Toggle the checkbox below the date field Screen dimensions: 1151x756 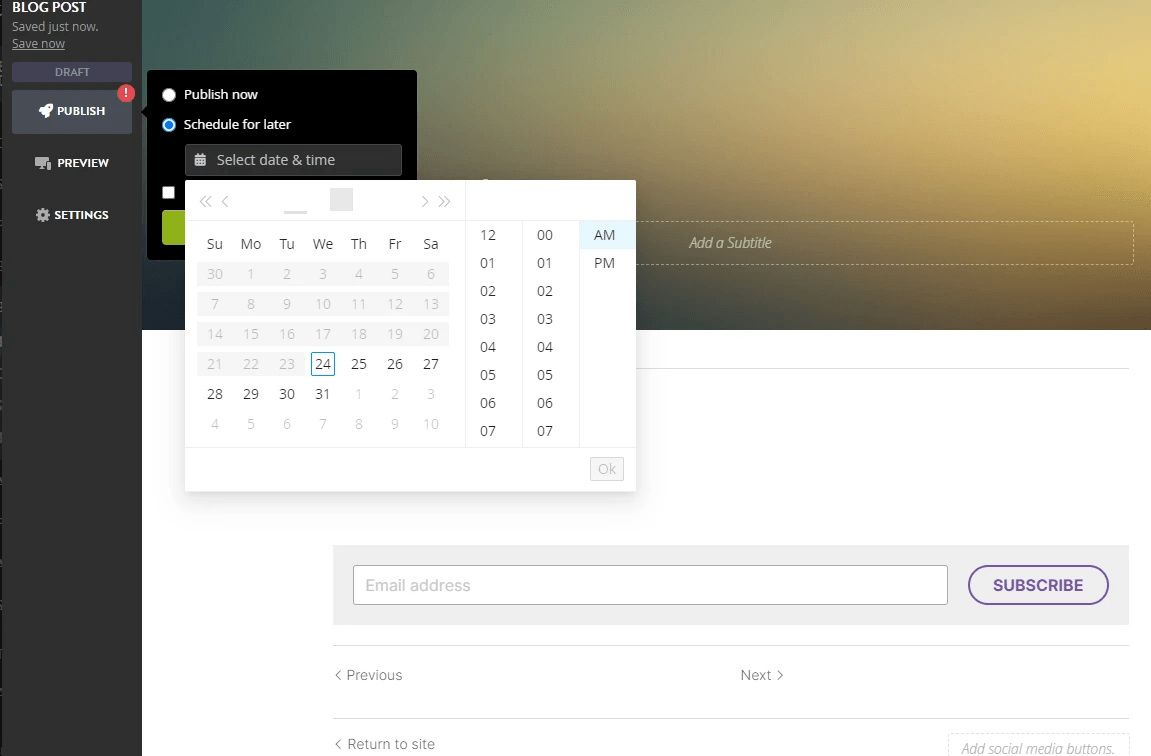tap(167, 192)
